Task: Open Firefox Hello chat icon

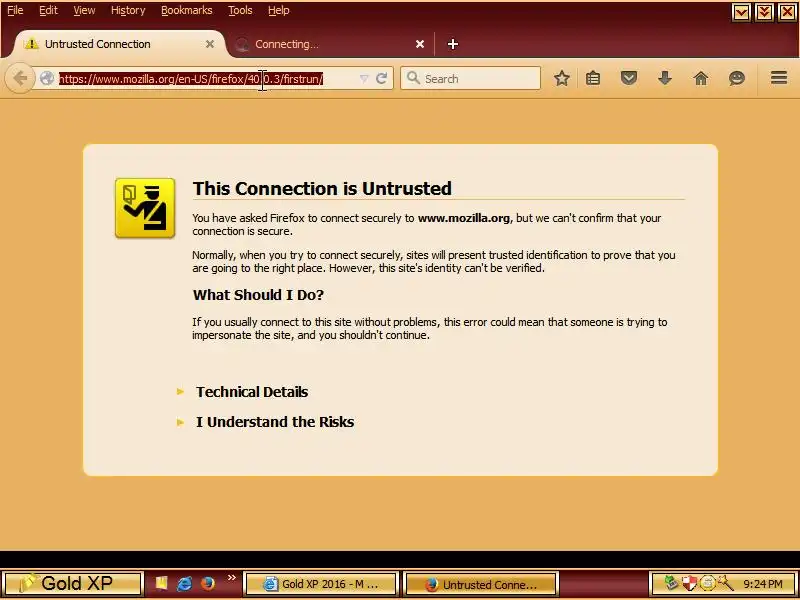Action: tap(737, 79)
